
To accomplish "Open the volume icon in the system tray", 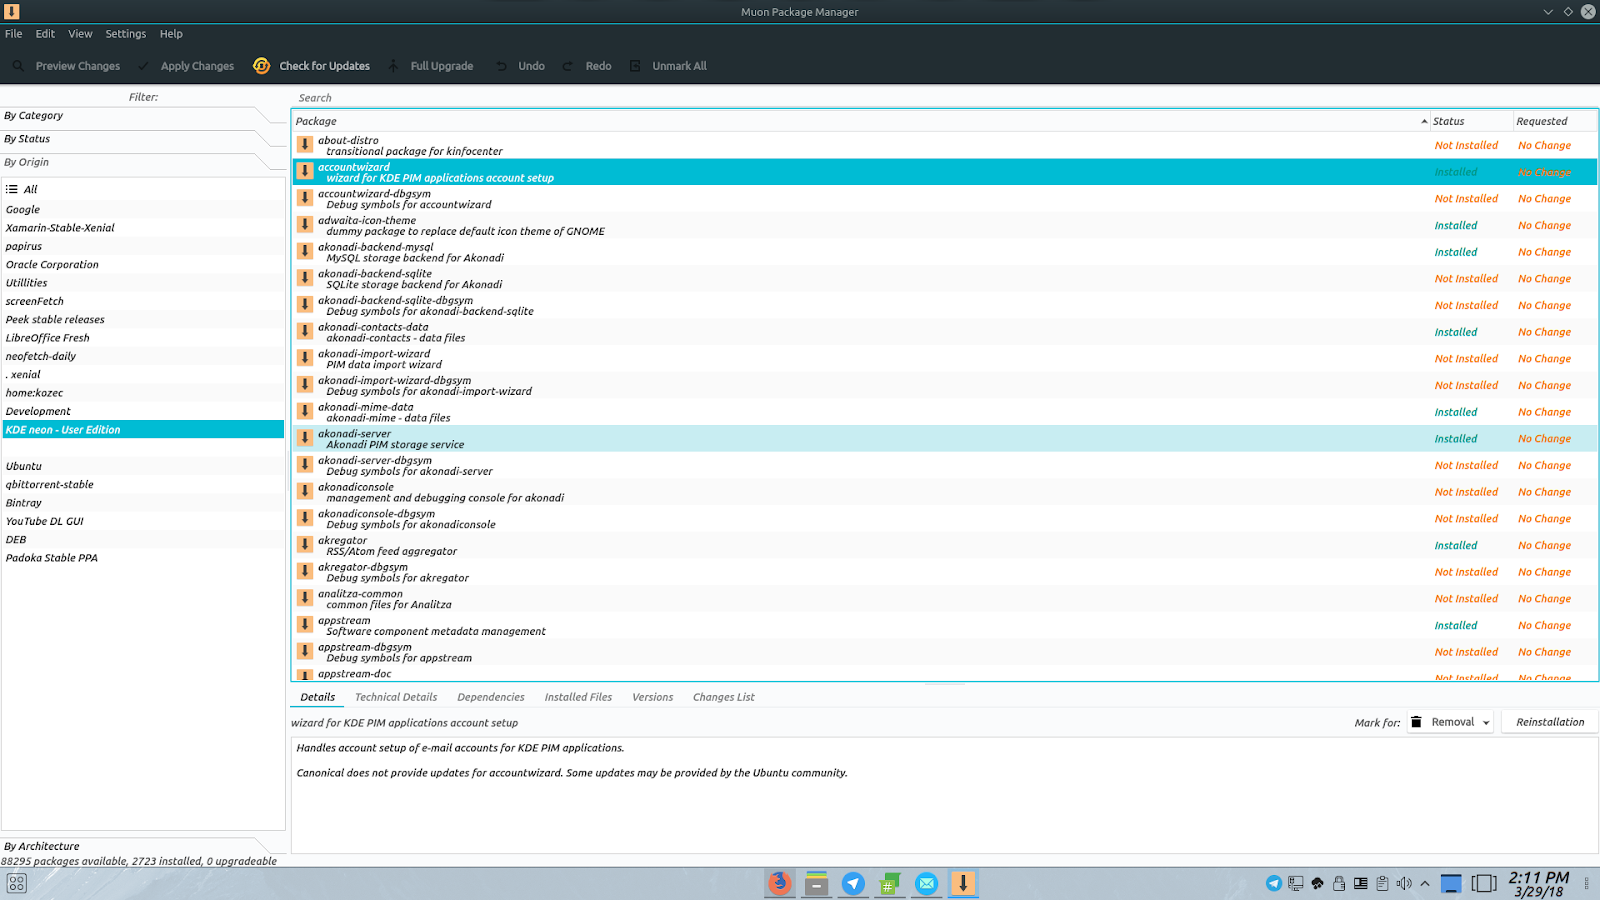I will click(1405, 884).
